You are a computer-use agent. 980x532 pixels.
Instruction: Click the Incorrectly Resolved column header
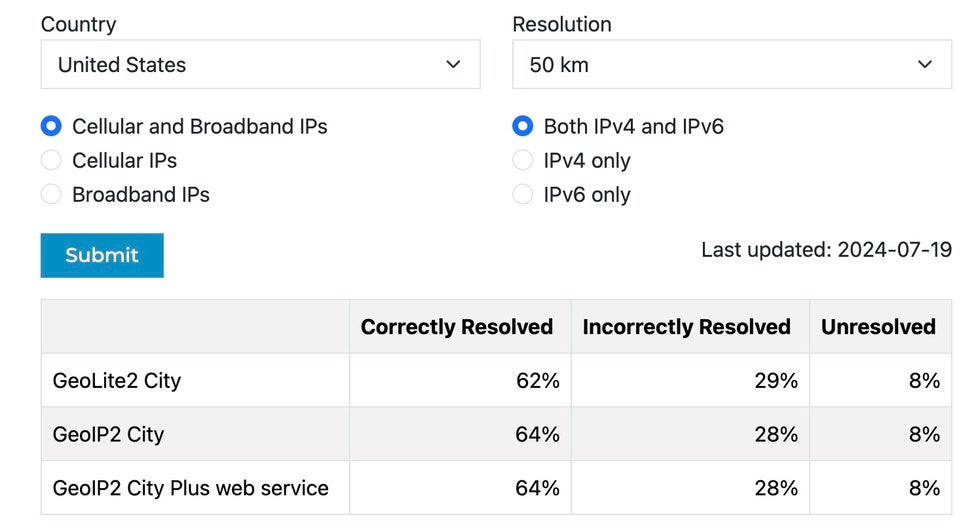tap(686, 327)
